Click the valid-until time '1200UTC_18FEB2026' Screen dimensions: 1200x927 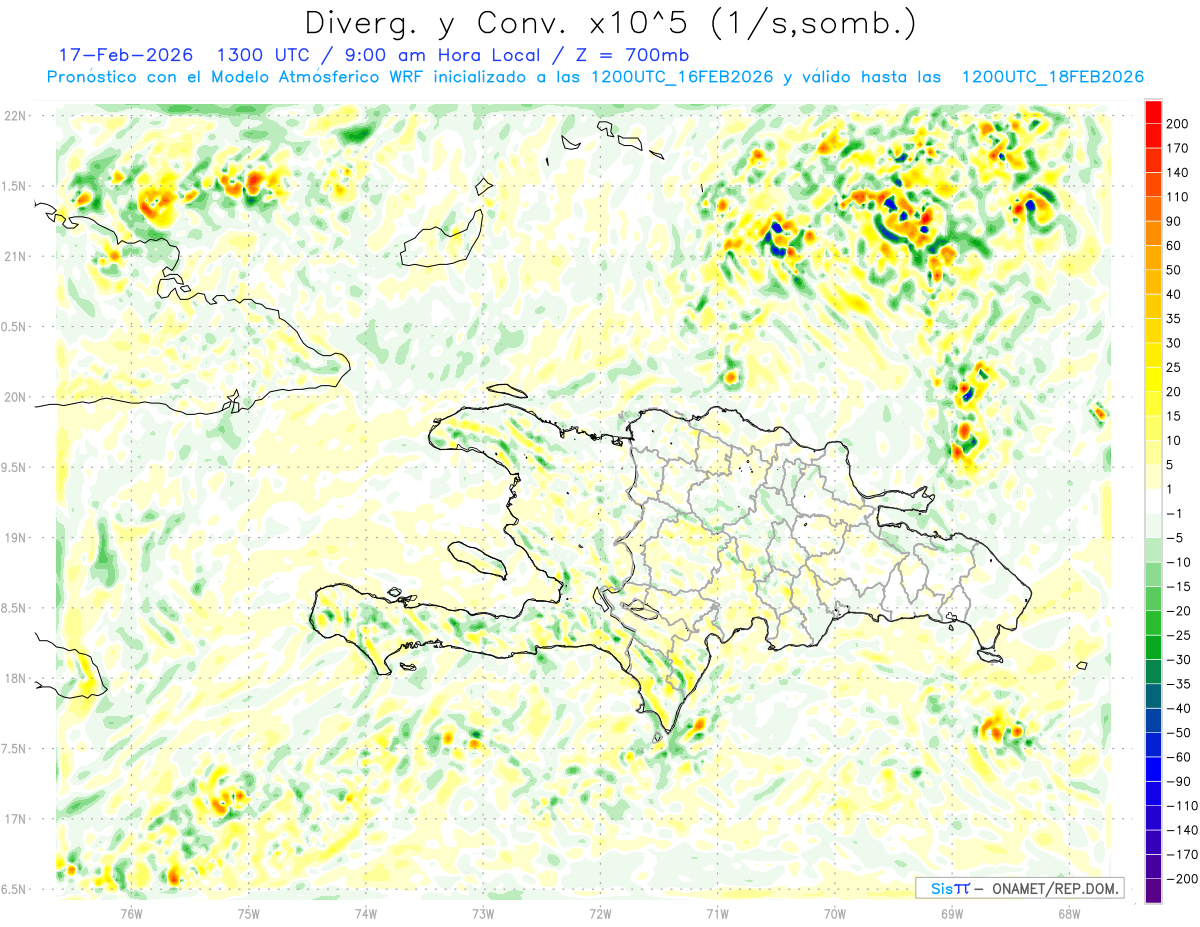pyautogui.click(x=1052, y=77)
